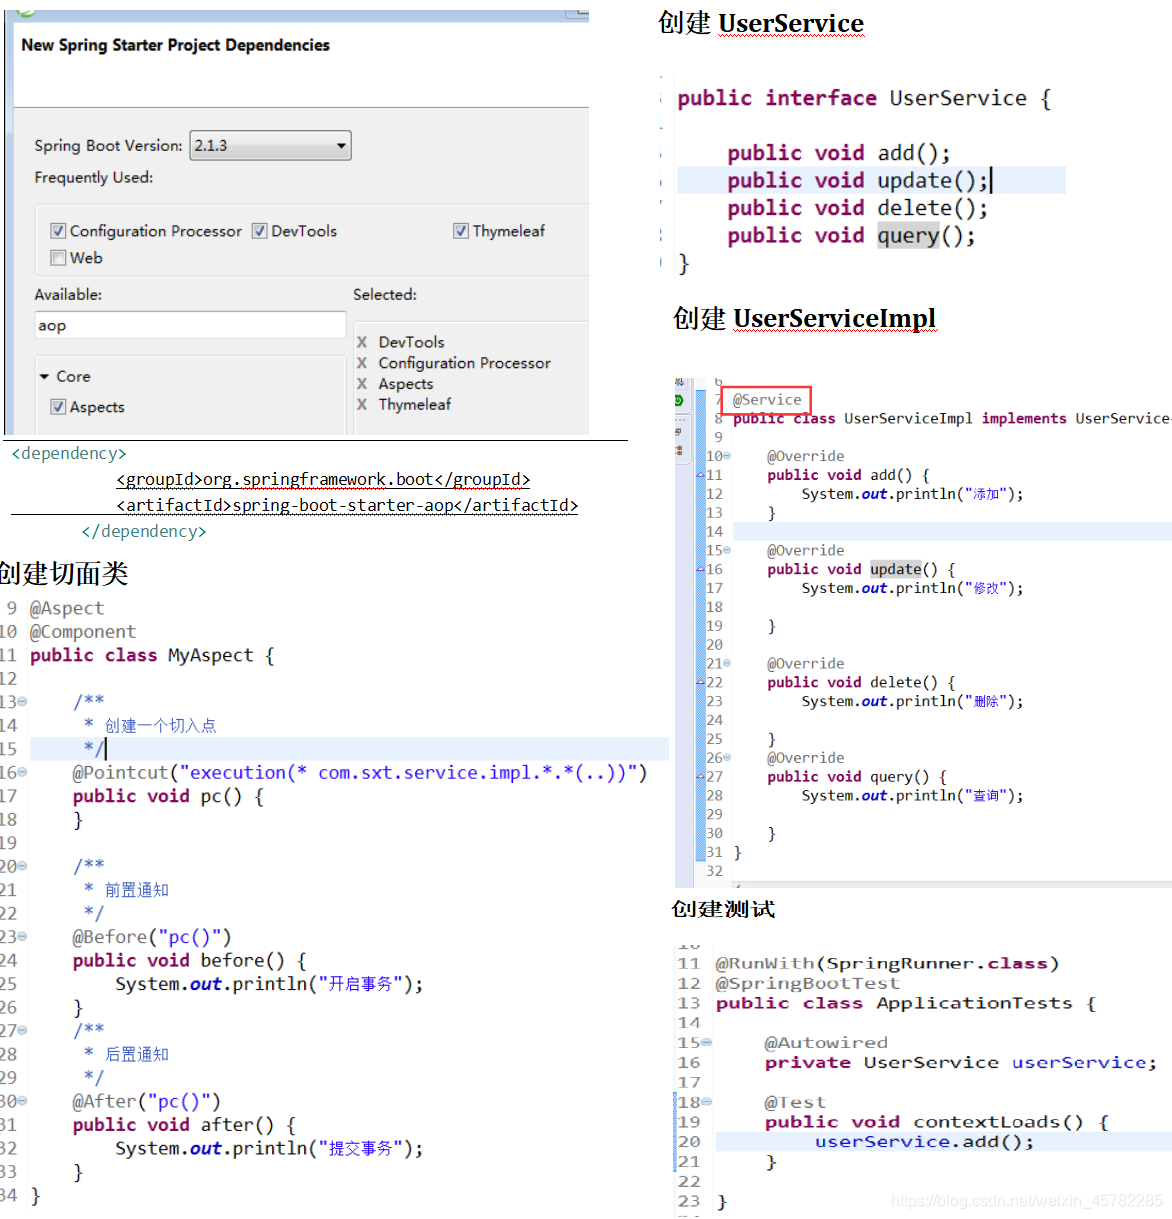Remove Thymeleaf from the Selected list

[x=362, y=404]
